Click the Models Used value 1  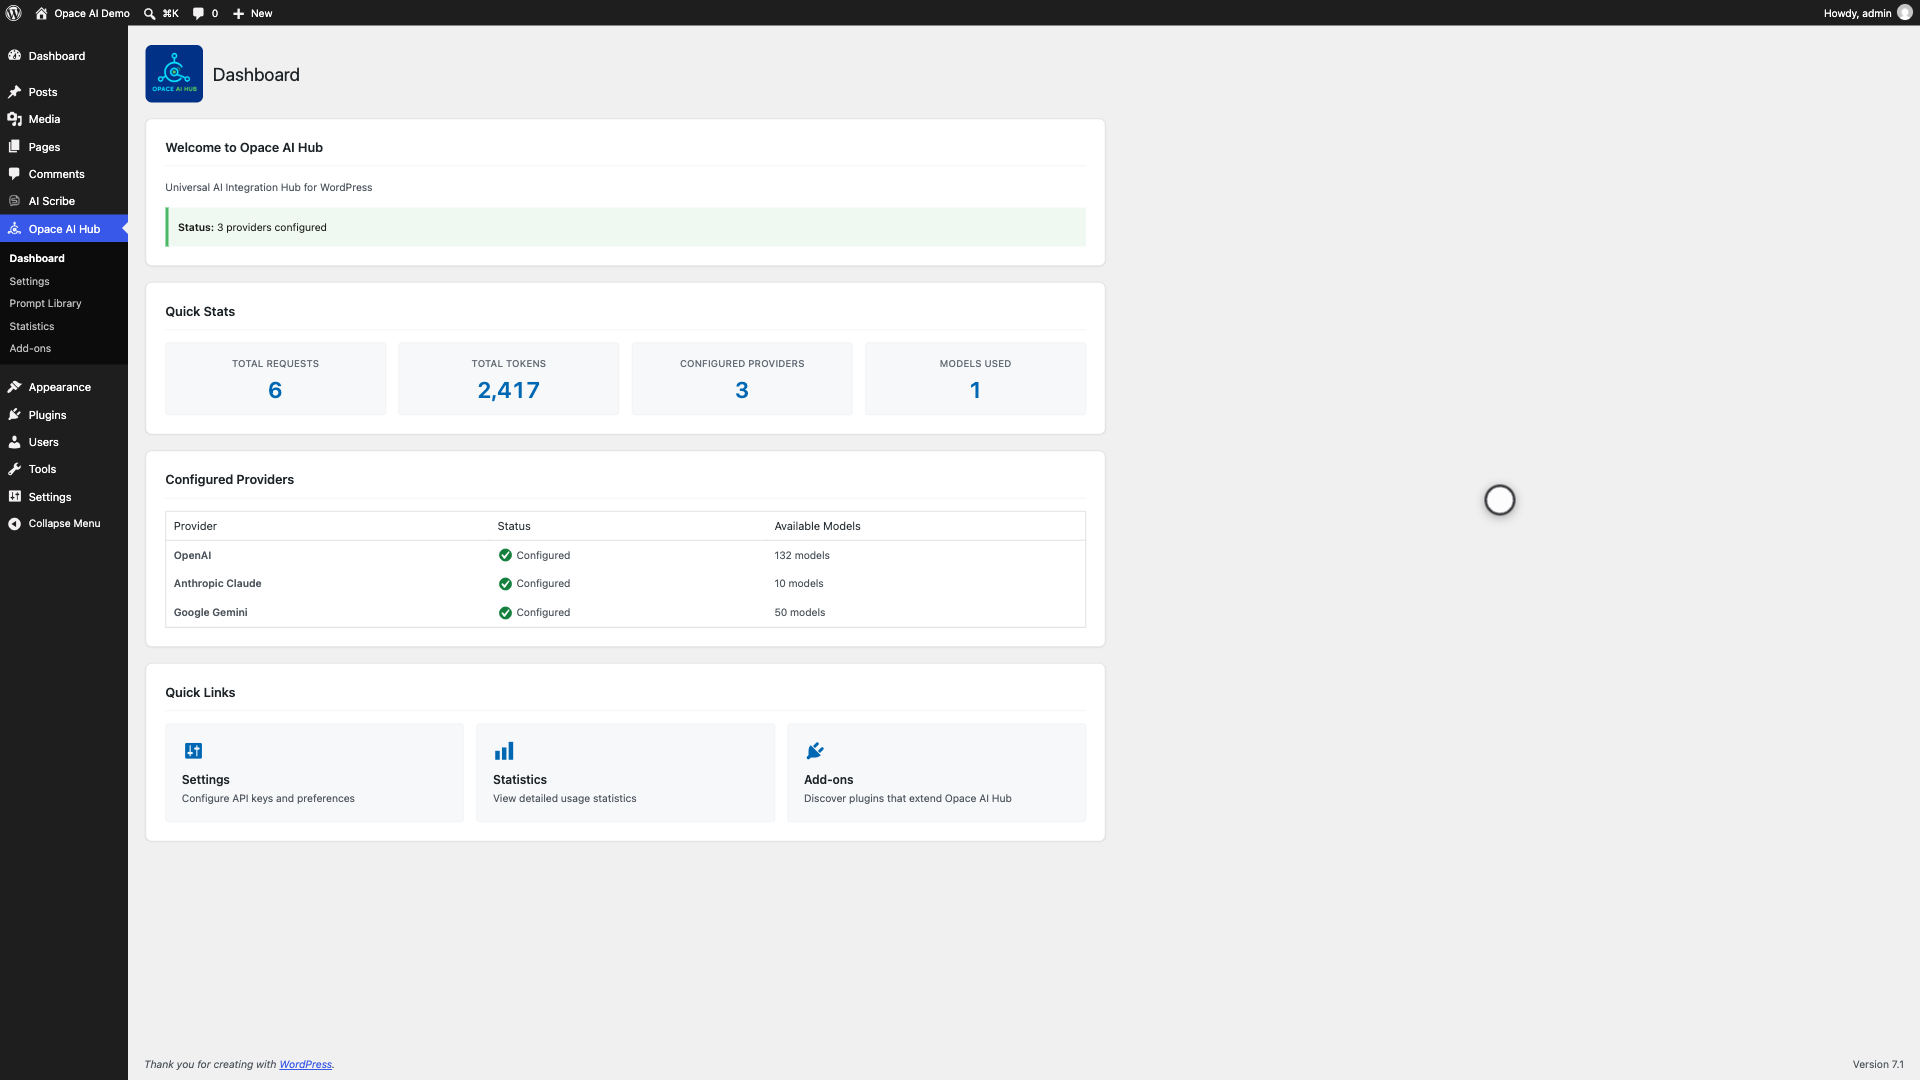tap(975, 390)
